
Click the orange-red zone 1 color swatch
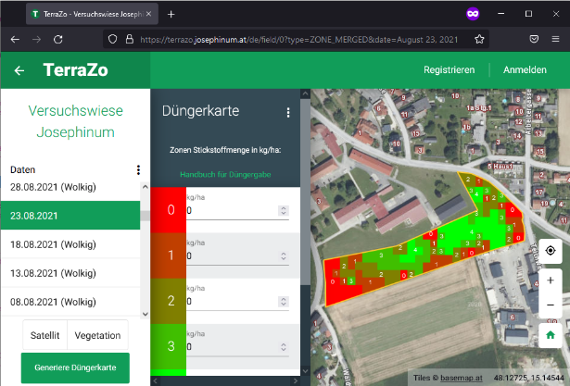[168, 256]
